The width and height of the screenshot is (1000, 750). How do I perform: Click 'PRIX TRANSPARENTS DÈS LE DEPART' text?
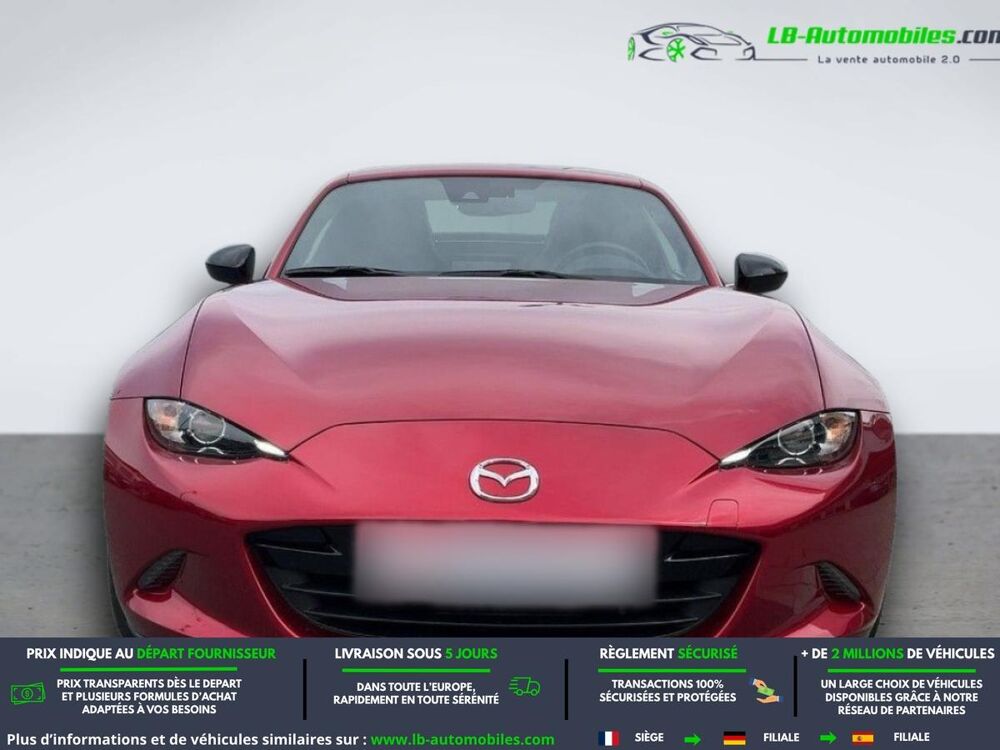pos(149,684)
